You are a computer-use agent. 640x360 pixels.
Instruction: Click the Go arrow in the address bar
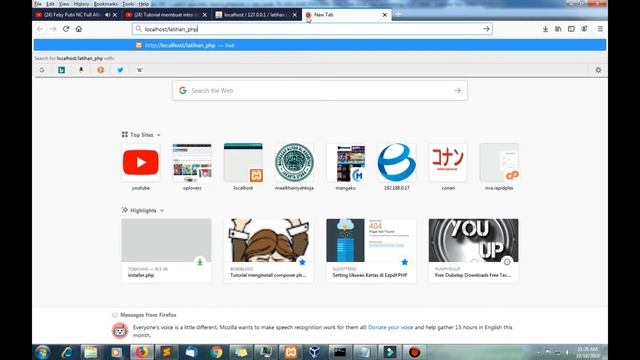[x=486, y=29]
